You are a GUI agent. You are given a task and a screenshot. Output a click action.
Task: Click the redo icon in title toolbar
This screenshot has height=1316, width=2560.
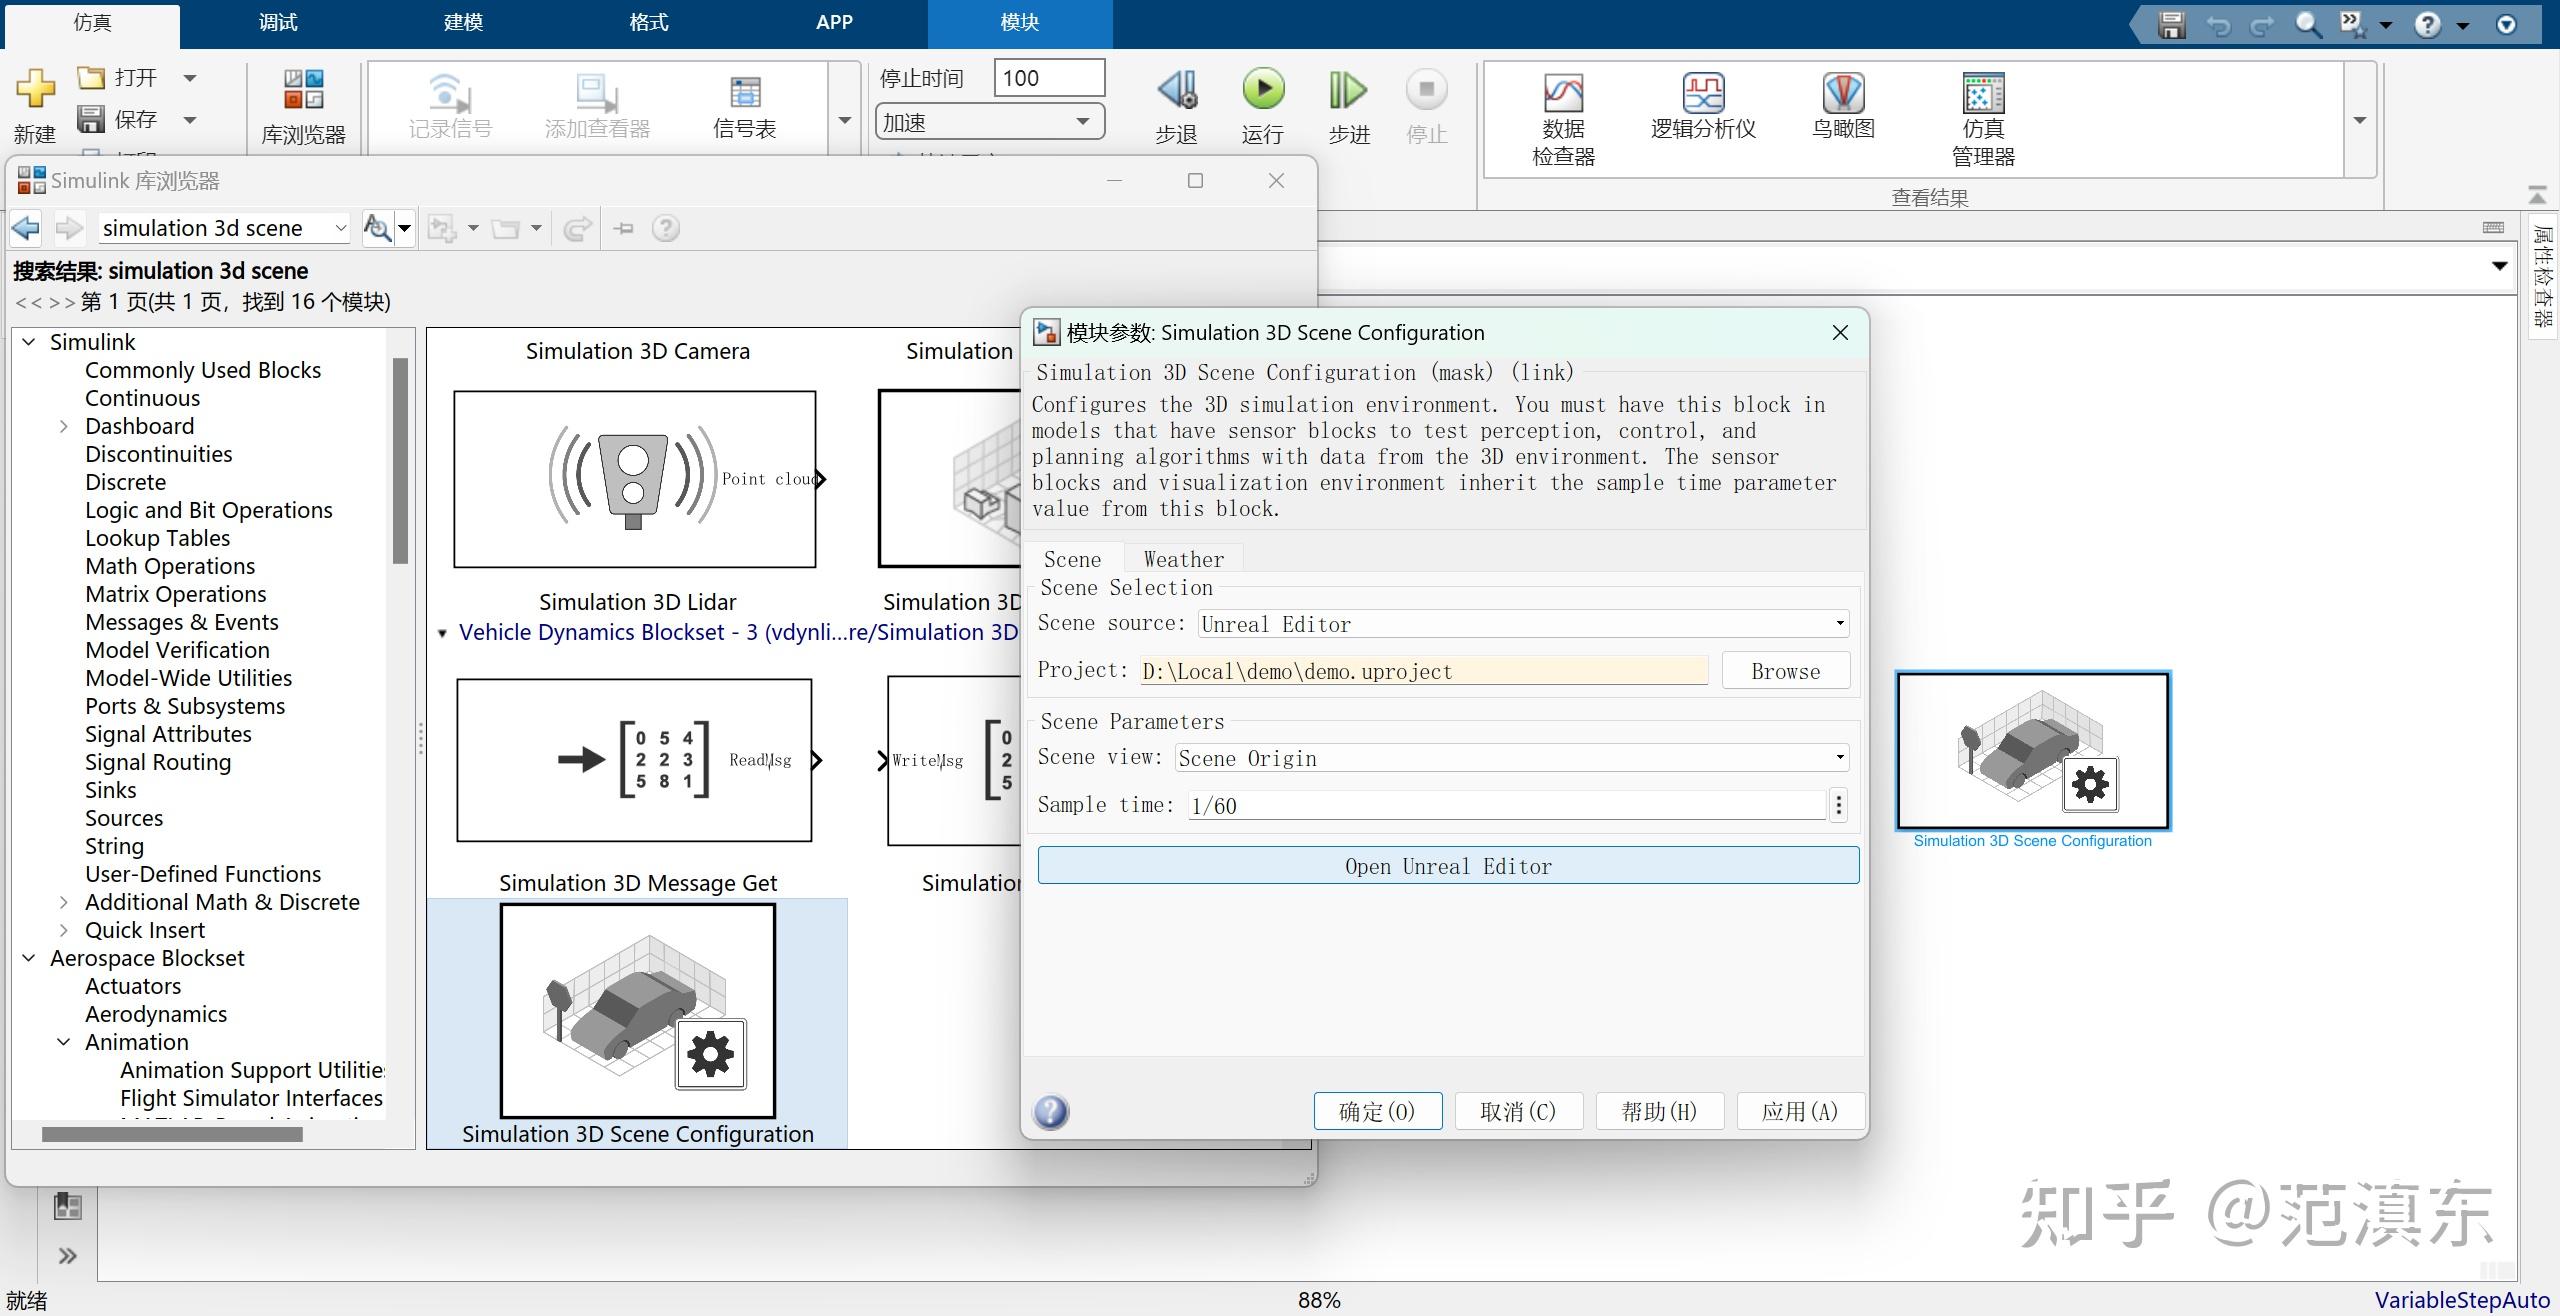point(2262,25)
